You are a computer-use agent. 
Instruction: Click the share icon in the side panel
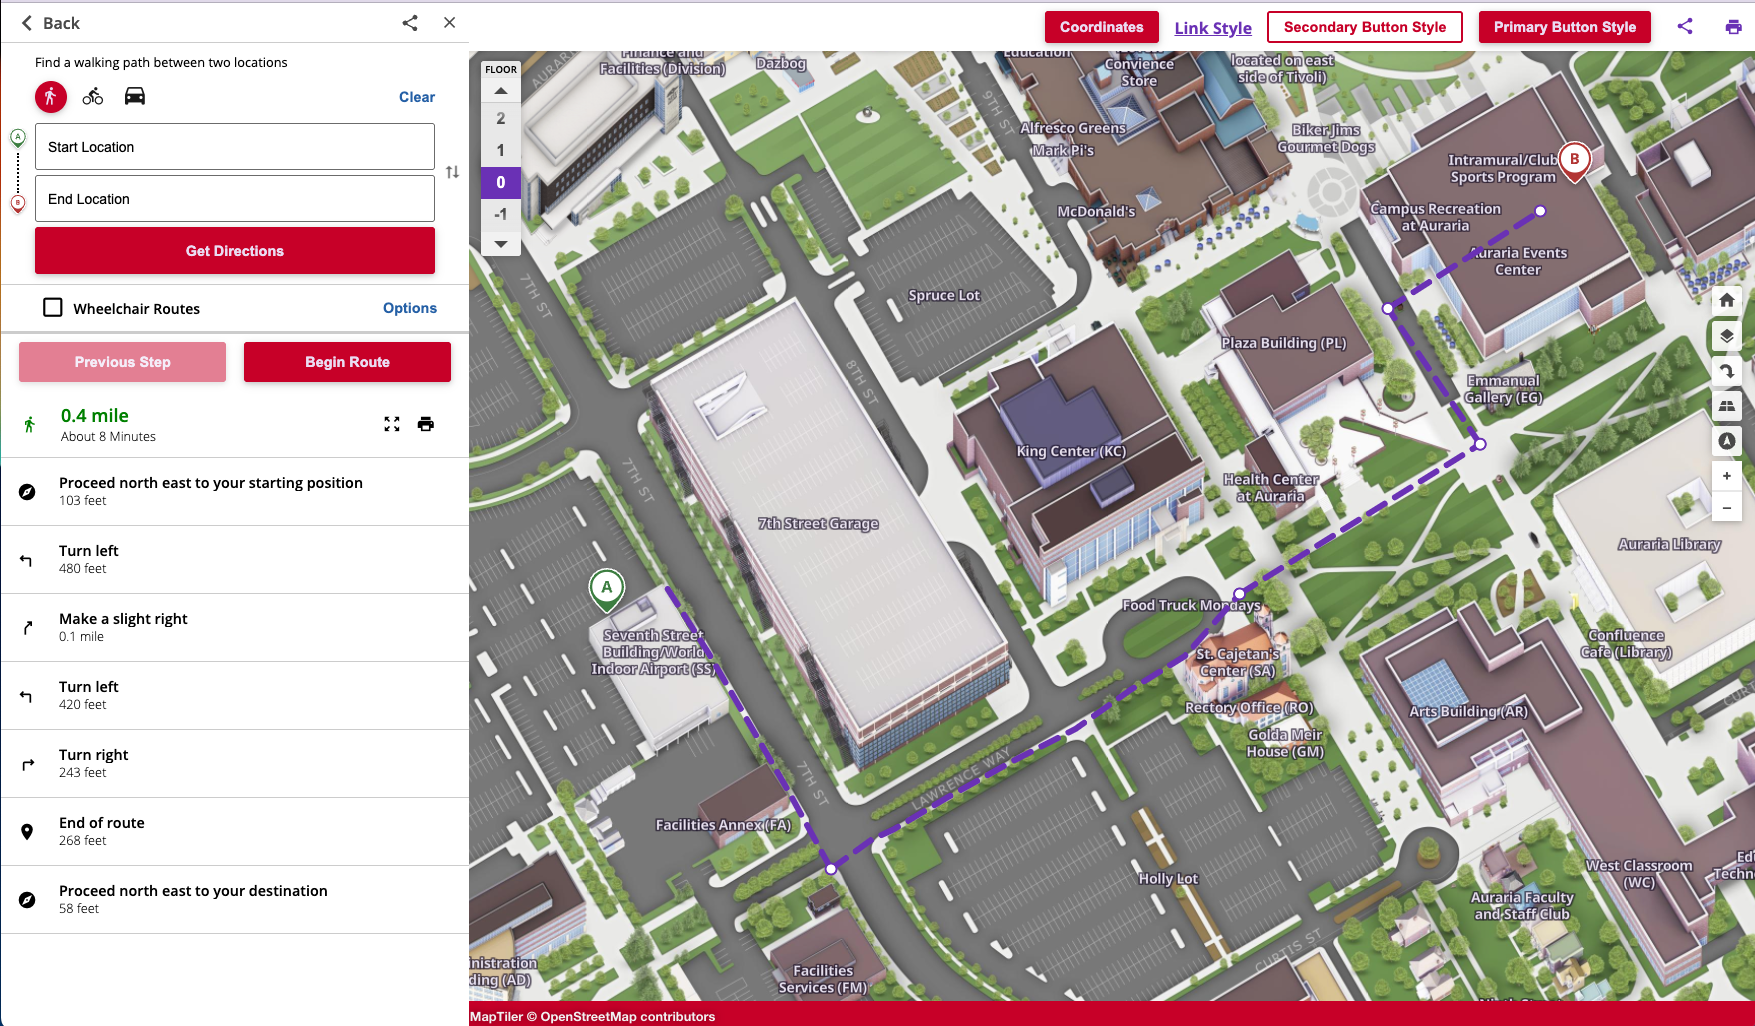pos(410,23)
